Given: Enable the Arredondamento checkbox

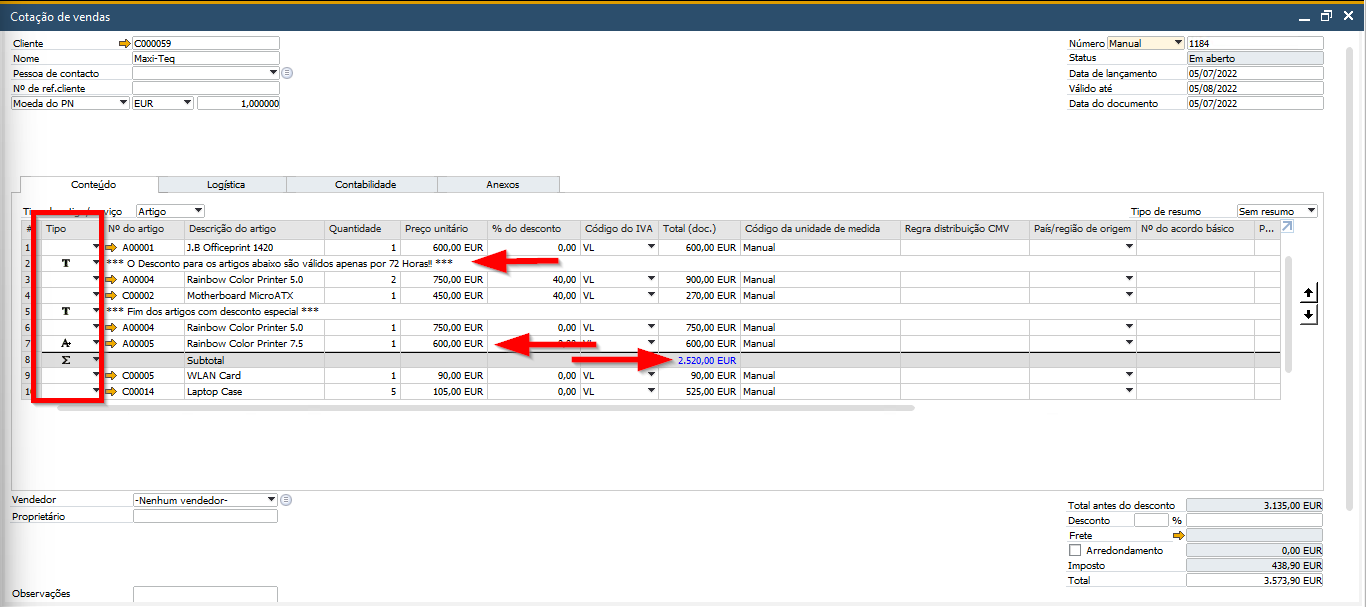Looking at the screenshot, I should pyautogui.click(x=1075, y=550).
